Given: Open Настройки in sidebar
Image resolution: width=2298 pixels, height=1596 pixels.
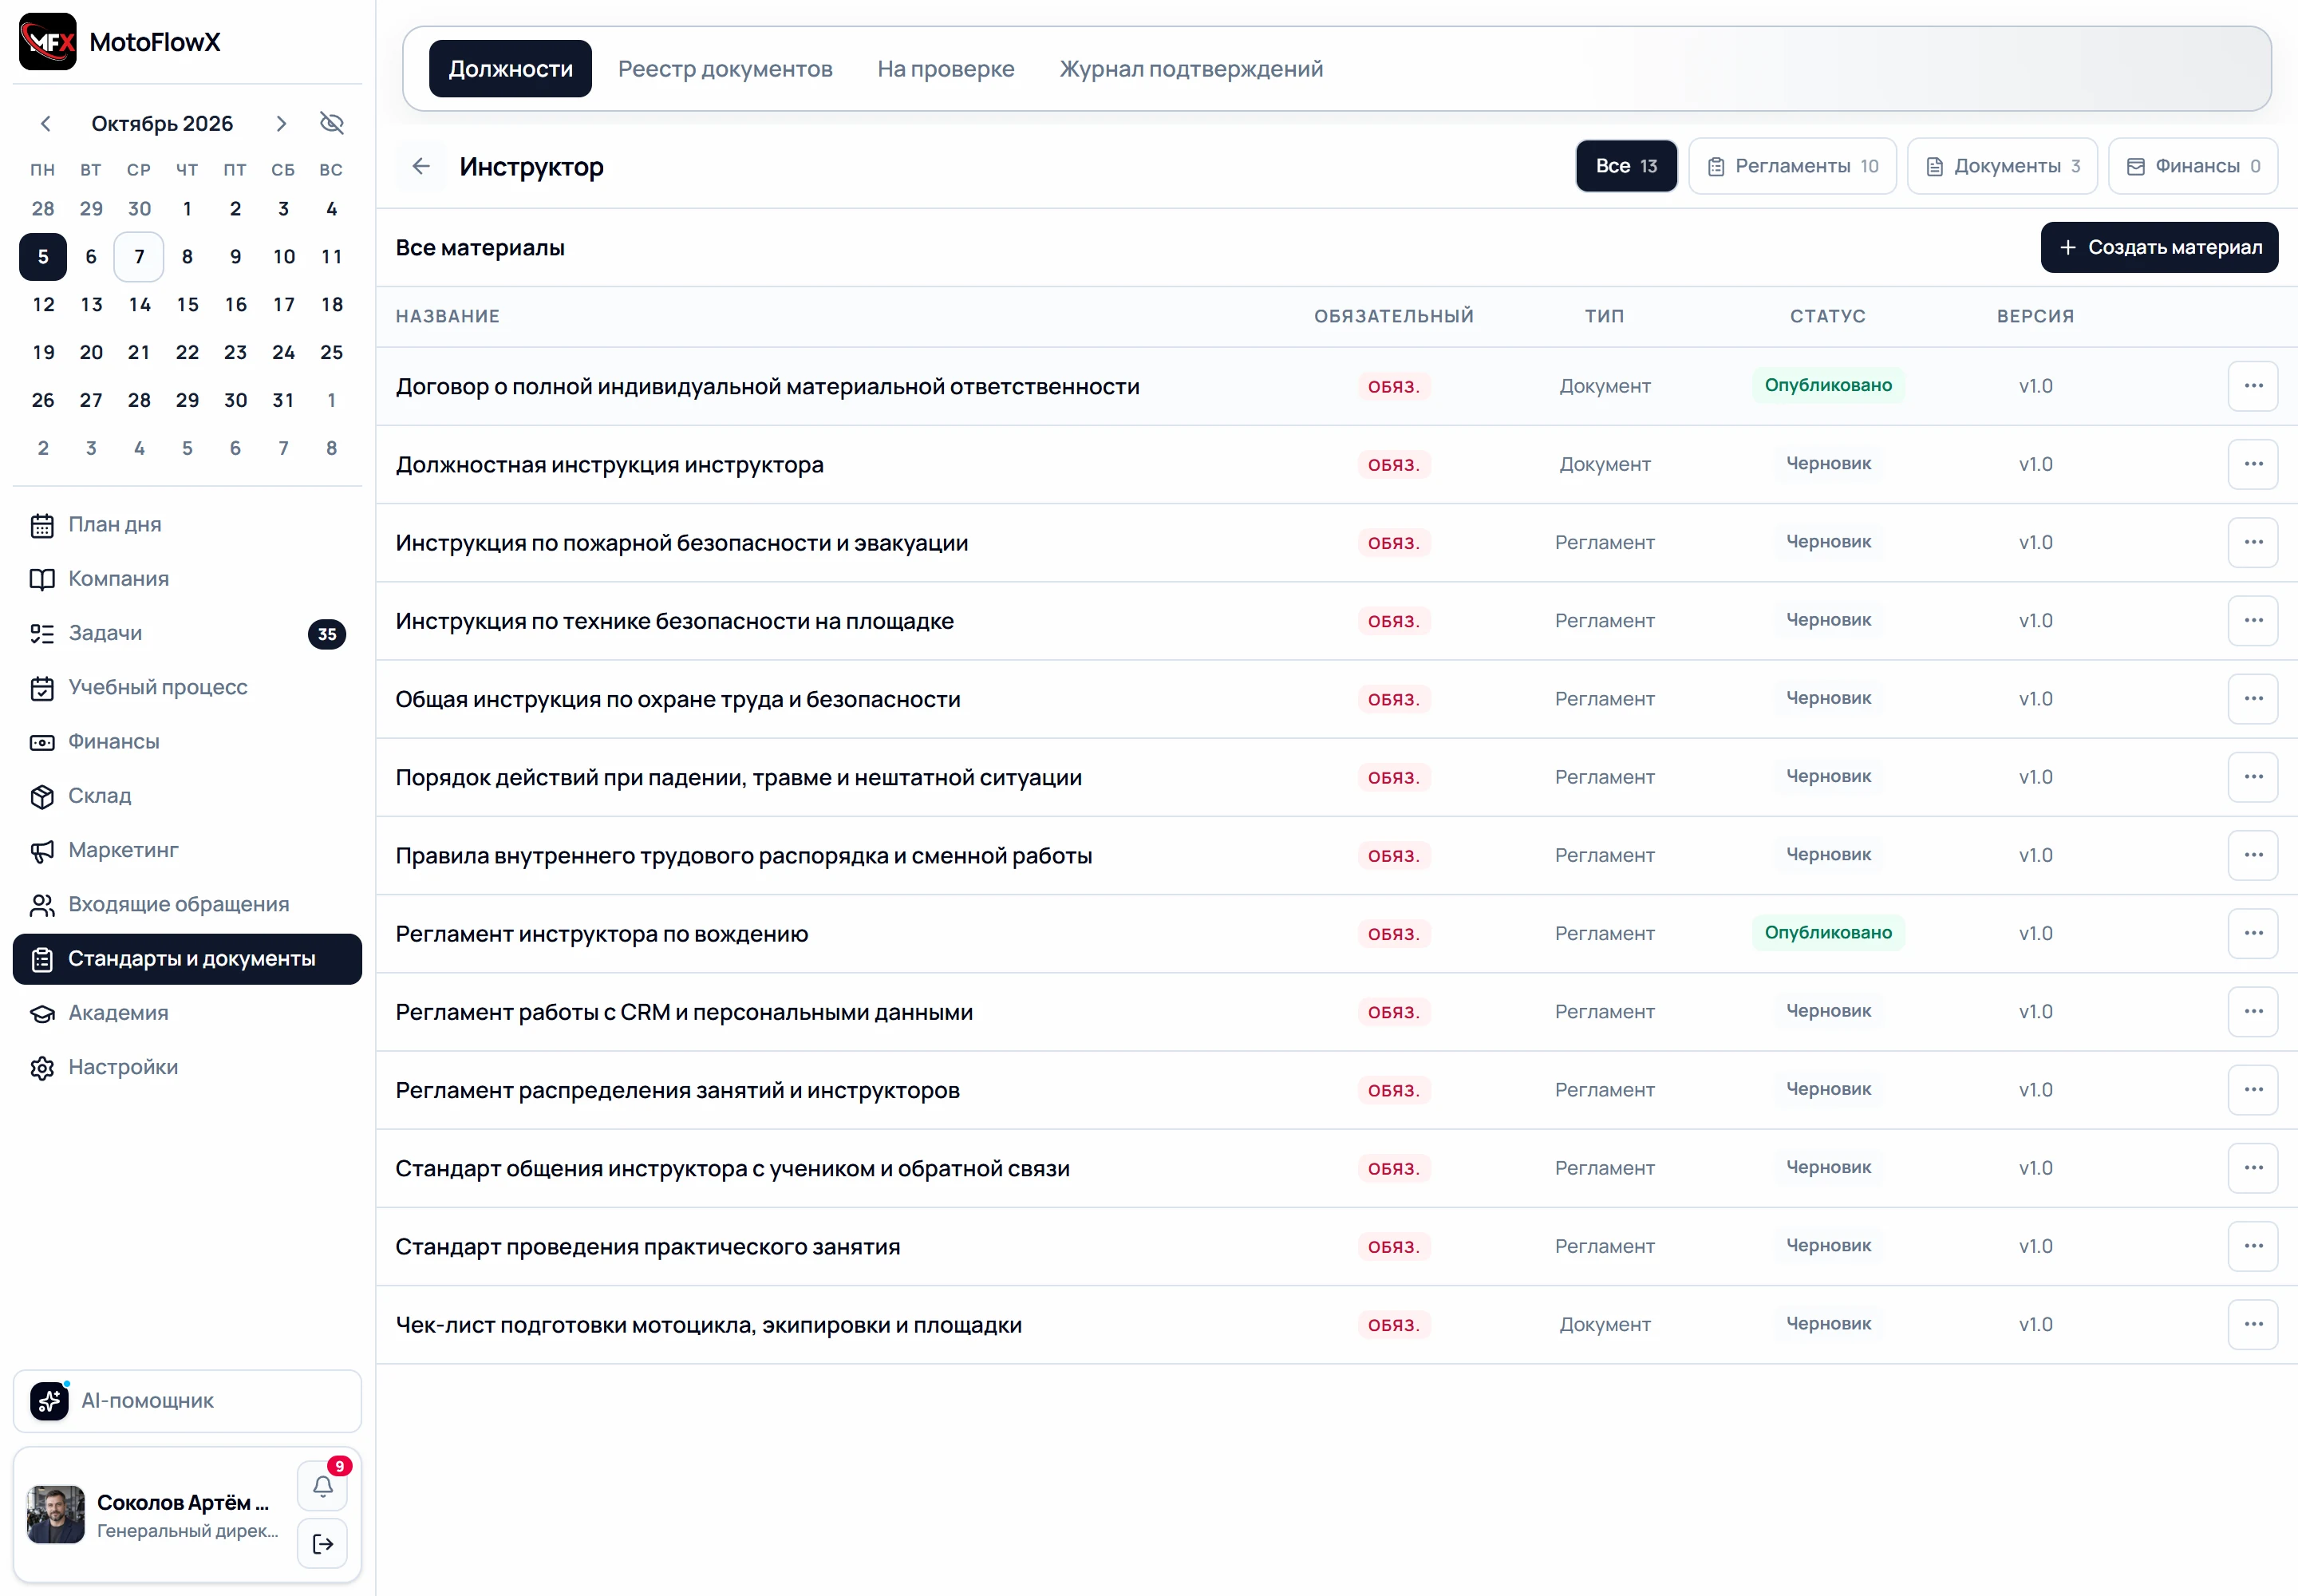Looking at the screenshot, I should pos(187,1067).
